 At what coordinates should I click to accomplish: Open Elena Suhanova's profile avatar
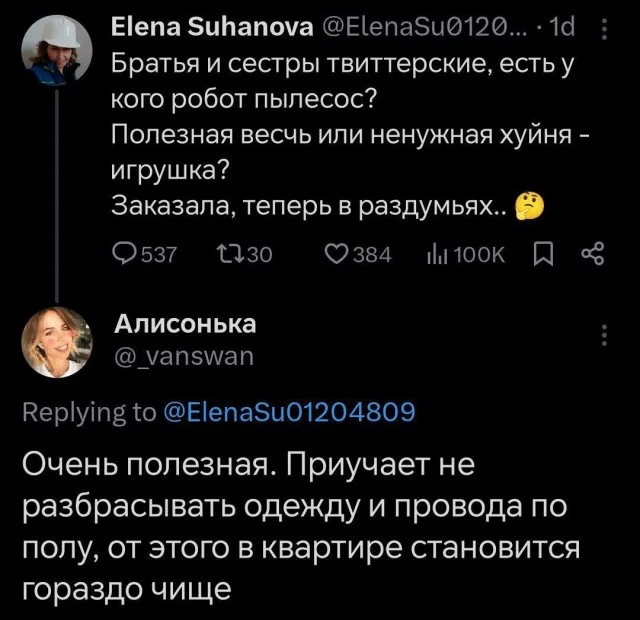click(x=59, y=49)
